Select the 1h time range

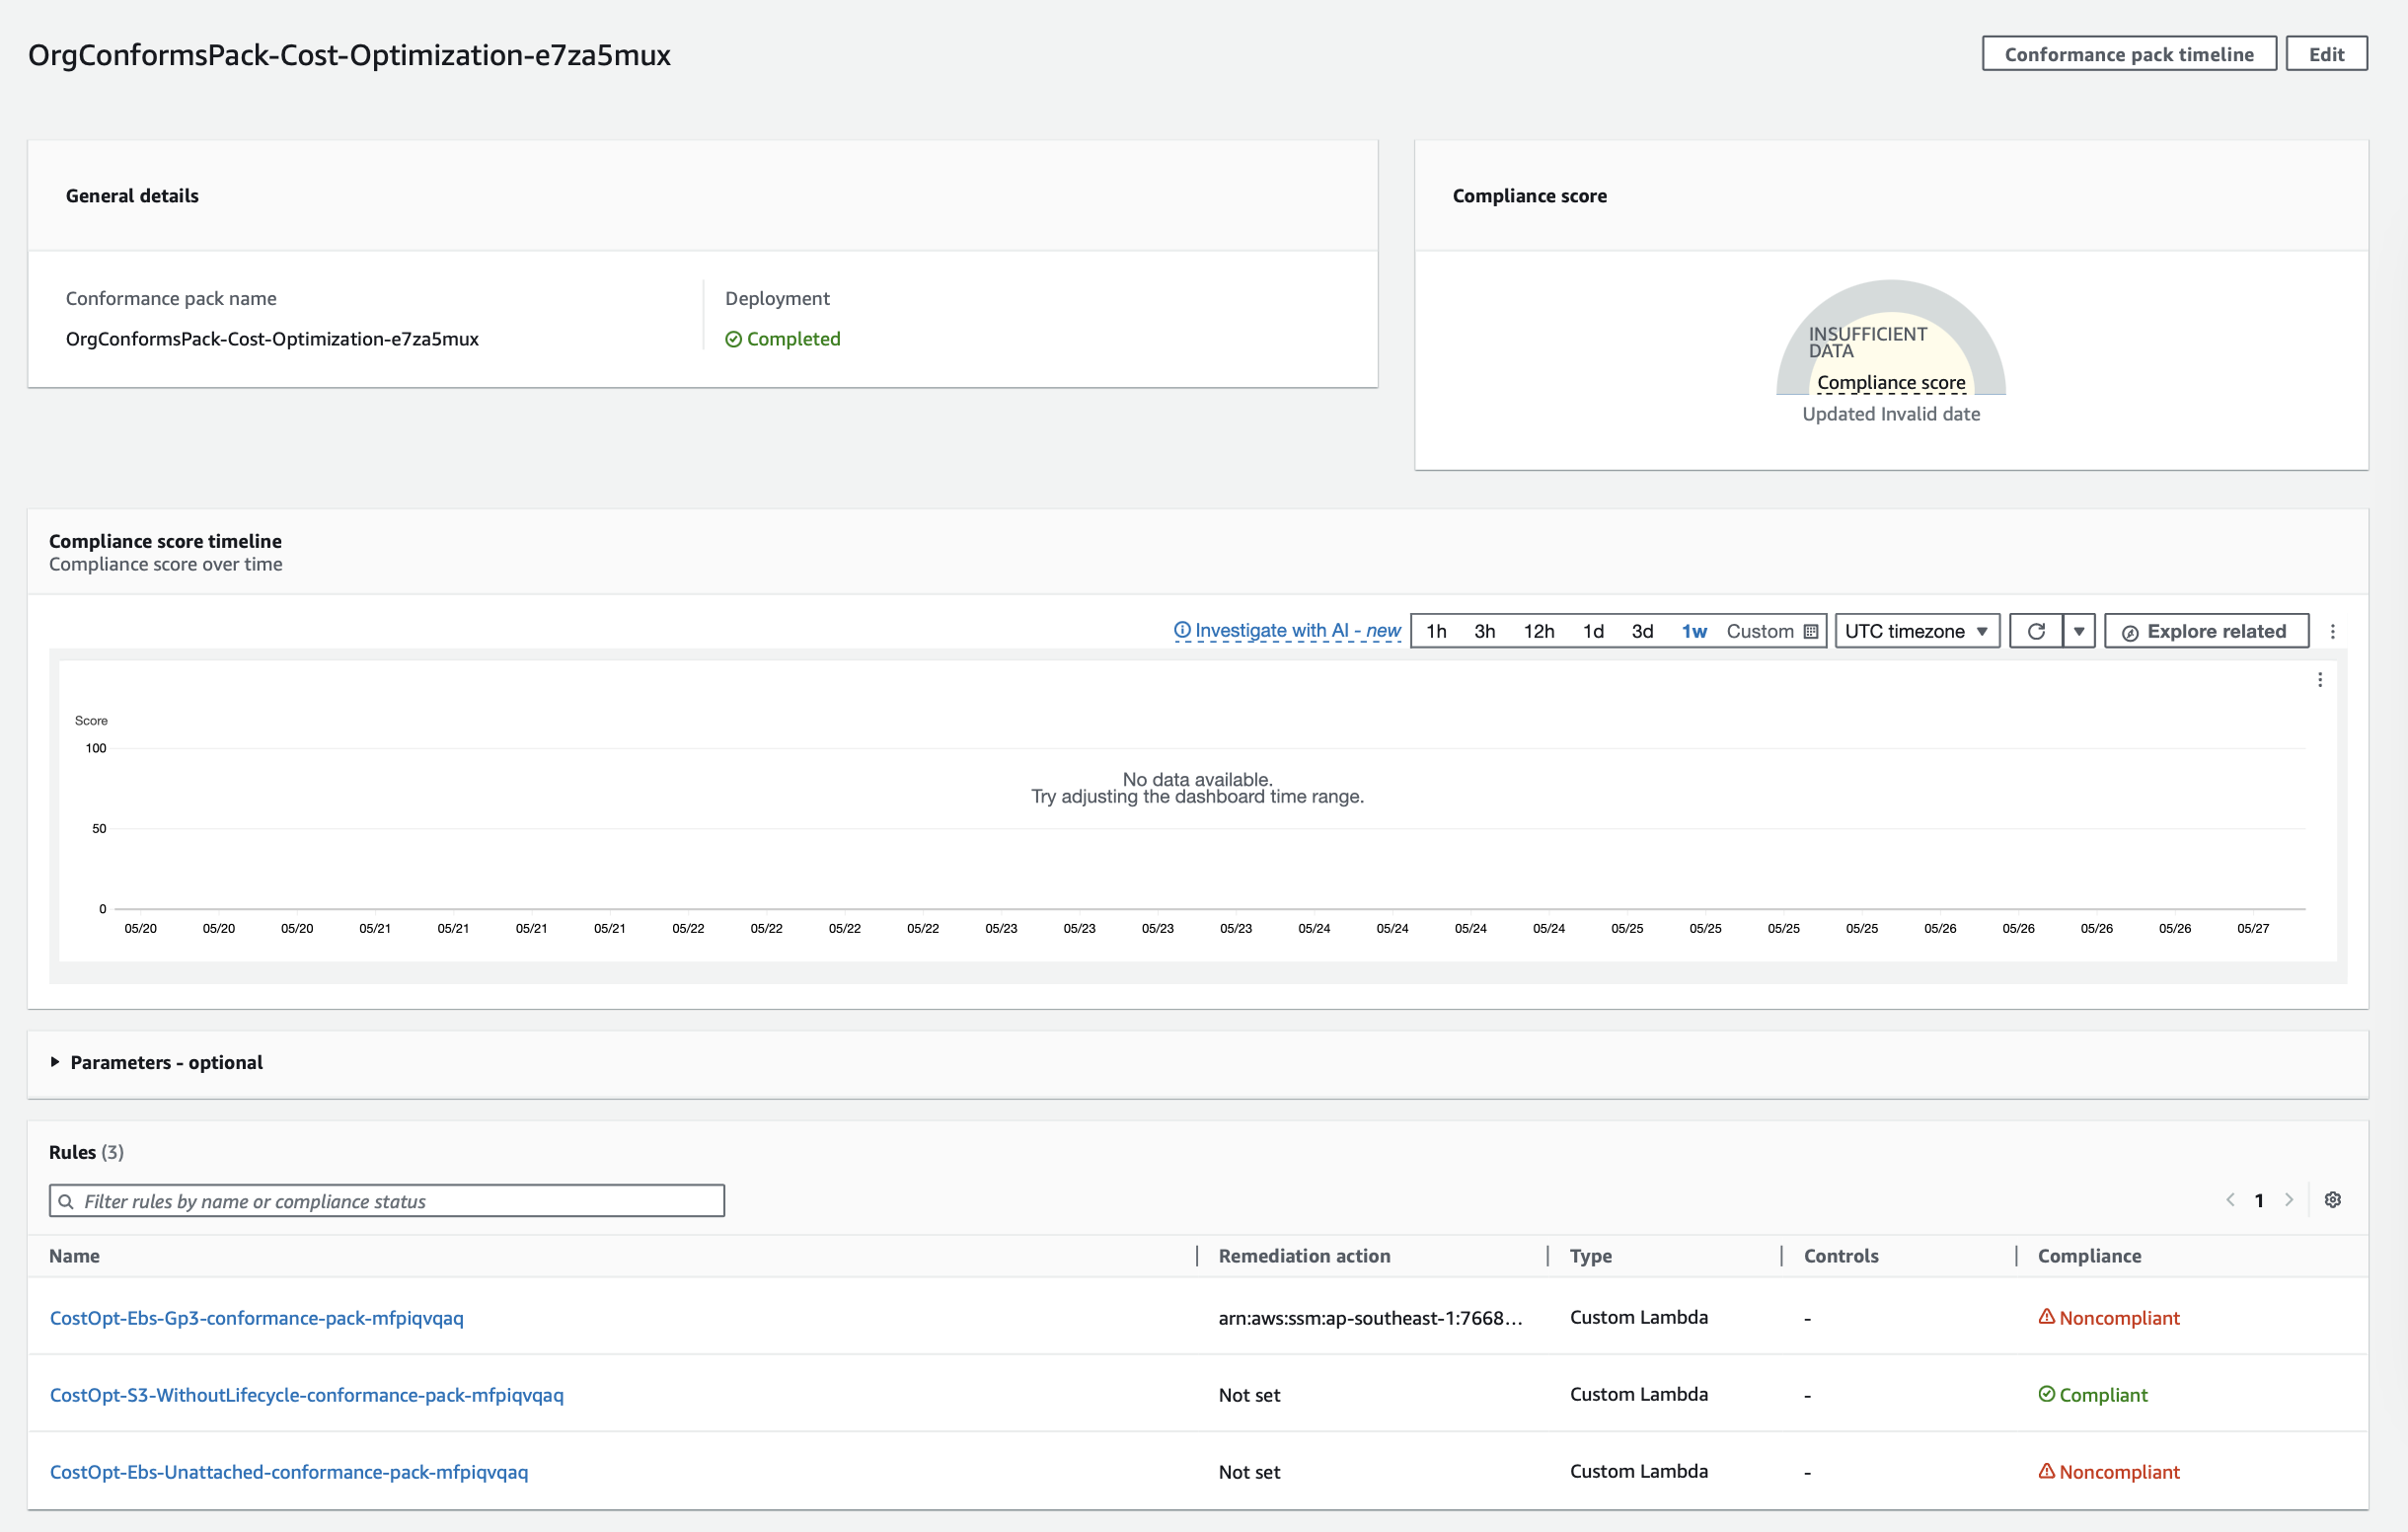click(x=1438, y=630)
